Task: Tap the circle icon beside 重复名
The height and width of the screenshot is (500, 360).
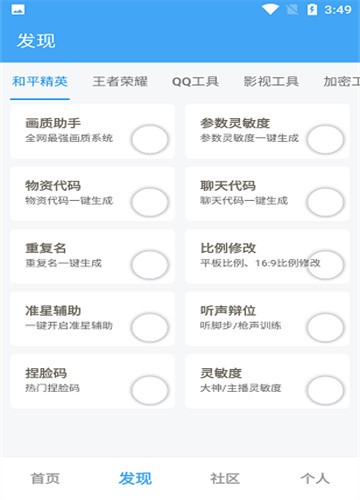Action: pyautogui.click(x=150, y=265)
